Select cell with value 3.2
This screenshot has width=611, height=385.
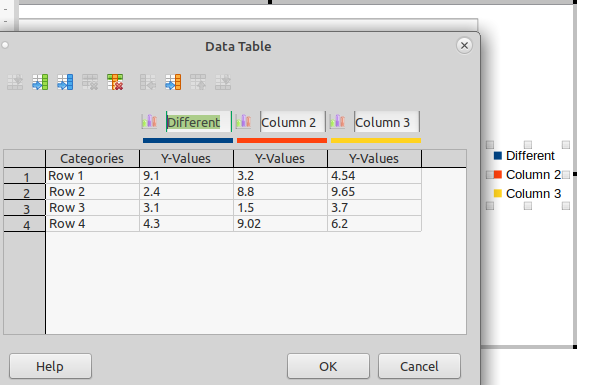pyautogui.click(x=281, y=176)
